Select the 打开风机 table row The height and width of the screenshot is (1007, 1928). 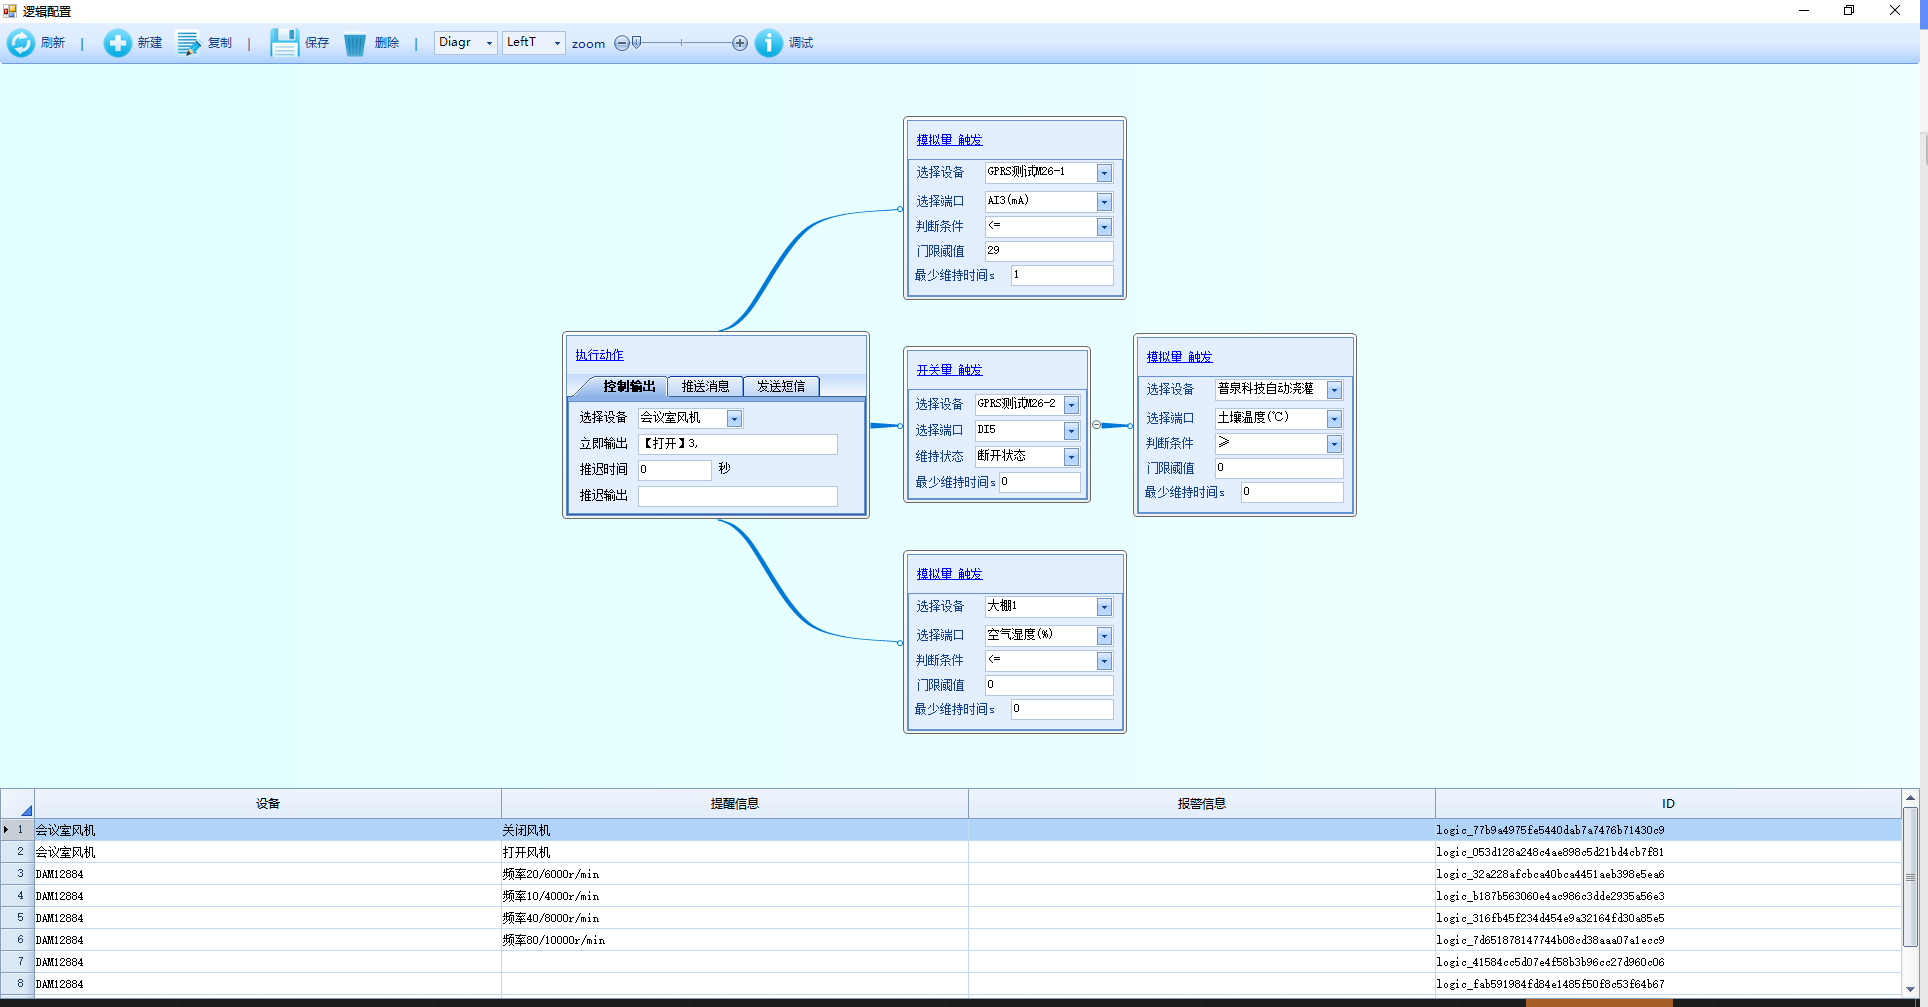[x=526, y=852]
